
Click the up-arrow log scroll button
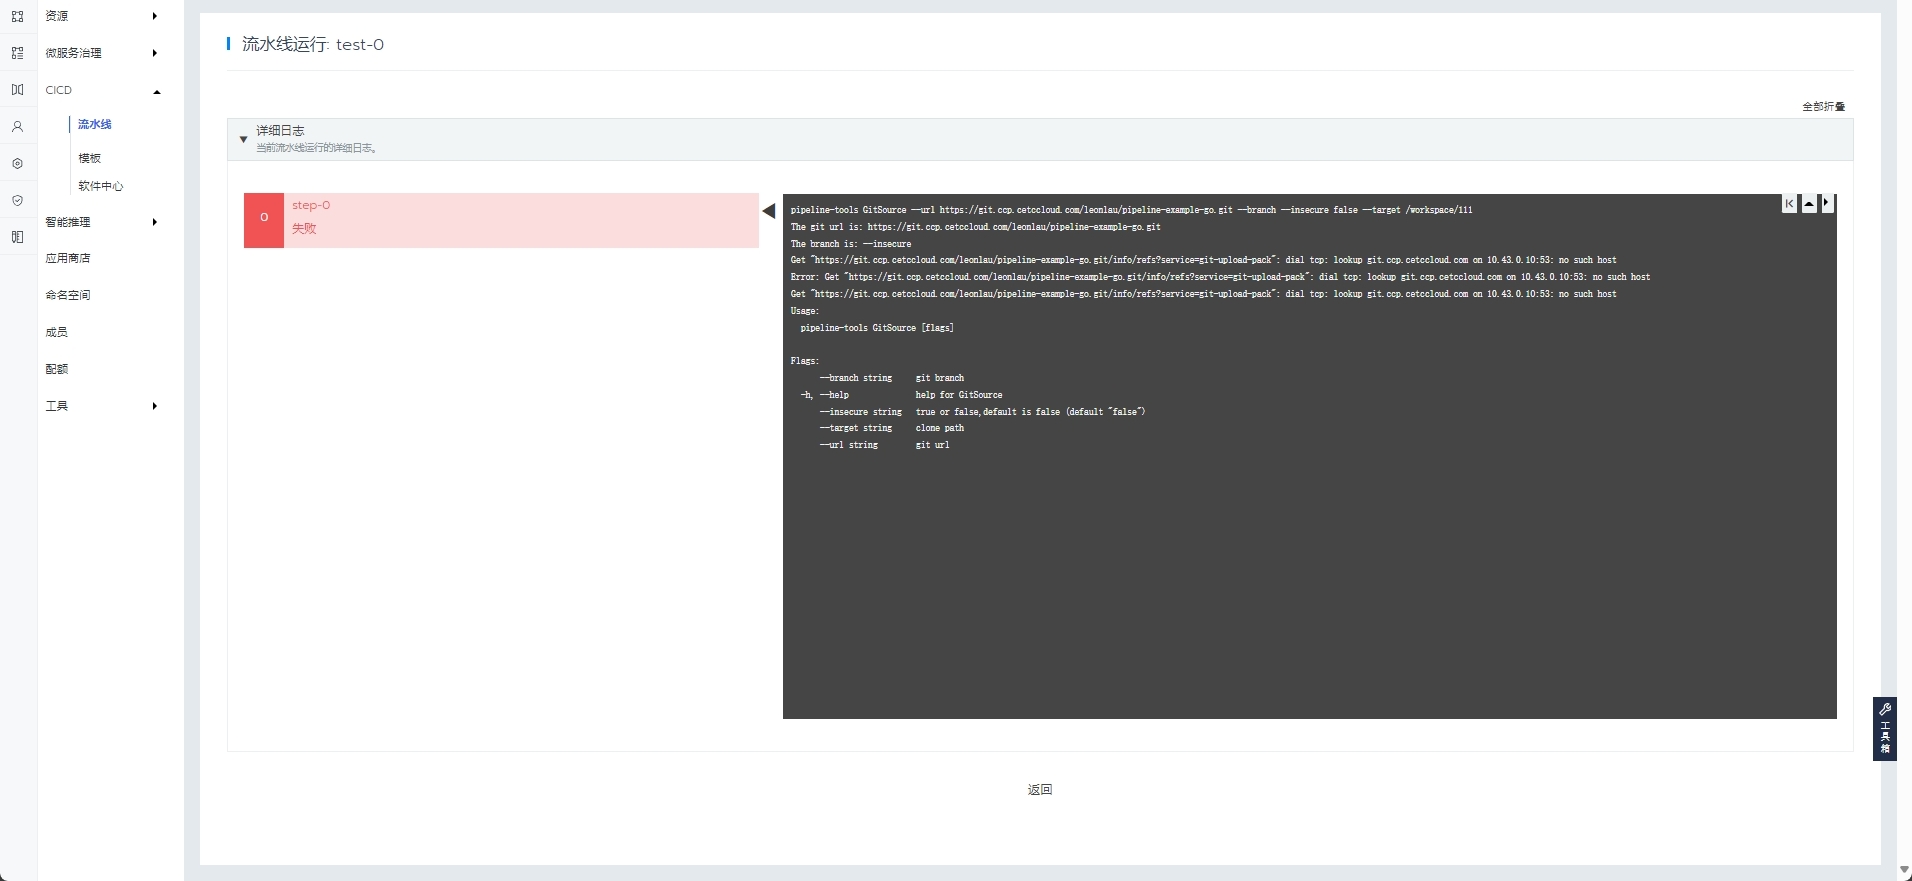pos(1808,204)
